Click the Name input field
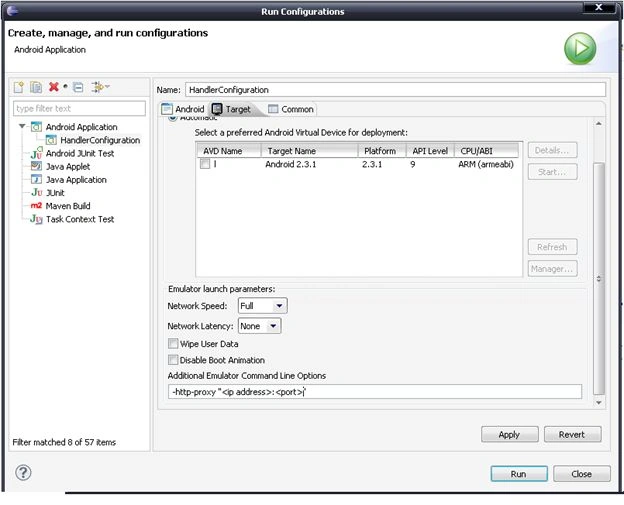The image size is (624, 505). click(395, 90)
